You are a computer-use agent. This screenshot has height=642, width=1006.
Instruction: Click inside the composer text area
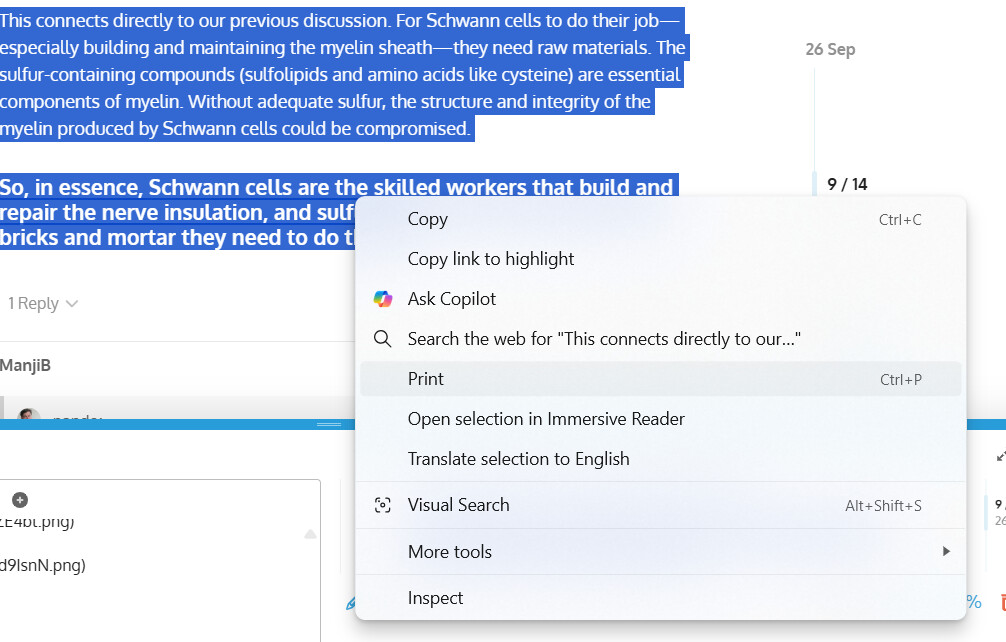(150, 600)
